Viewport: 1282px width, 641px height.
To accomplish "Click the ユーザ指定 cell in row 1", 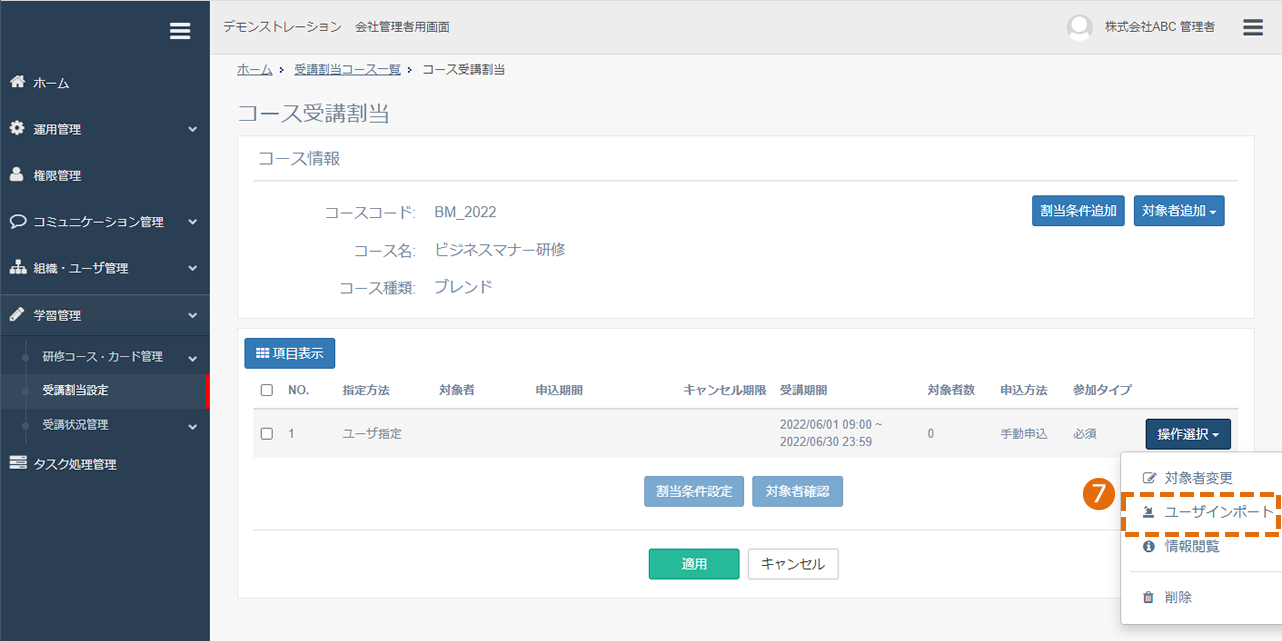I will (x=372, y=434).
